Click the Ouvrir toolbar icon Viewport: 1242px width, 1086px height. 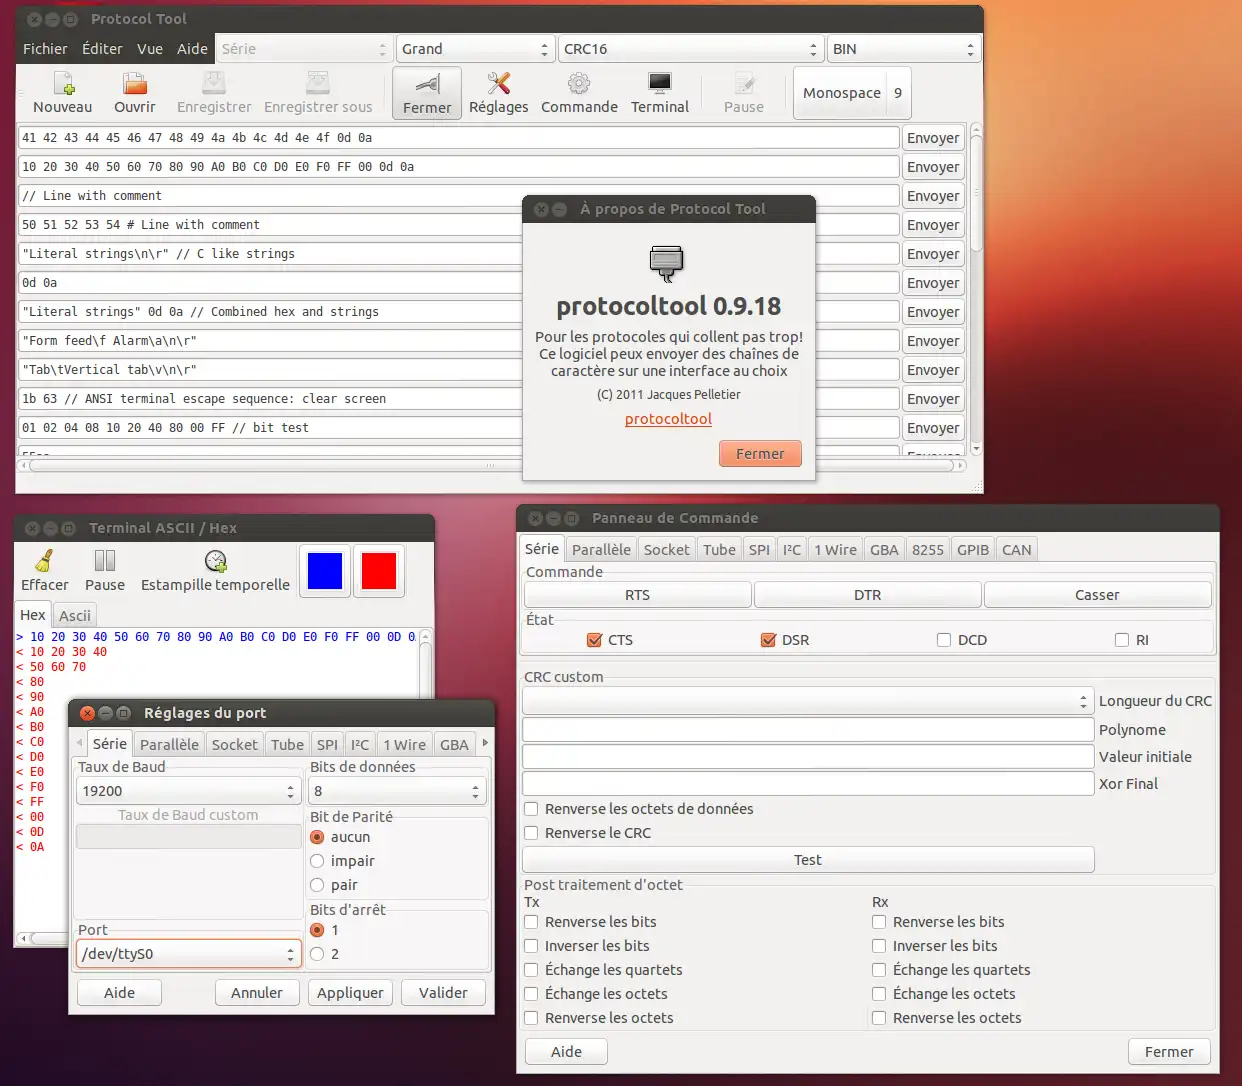[134, 93]
